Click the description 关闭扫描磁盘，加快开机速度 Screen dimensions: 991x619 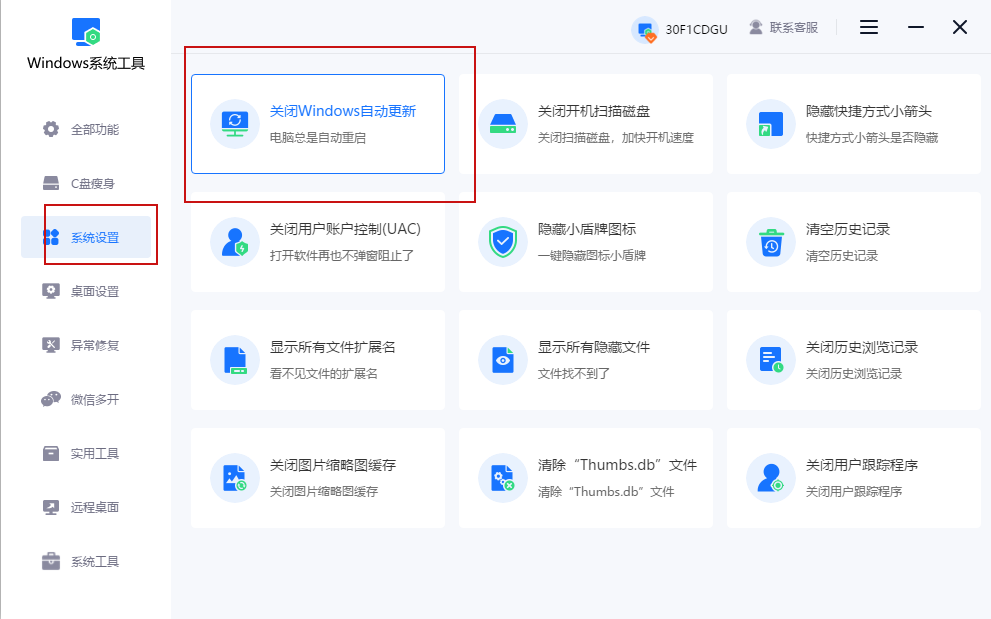point(616,138)
